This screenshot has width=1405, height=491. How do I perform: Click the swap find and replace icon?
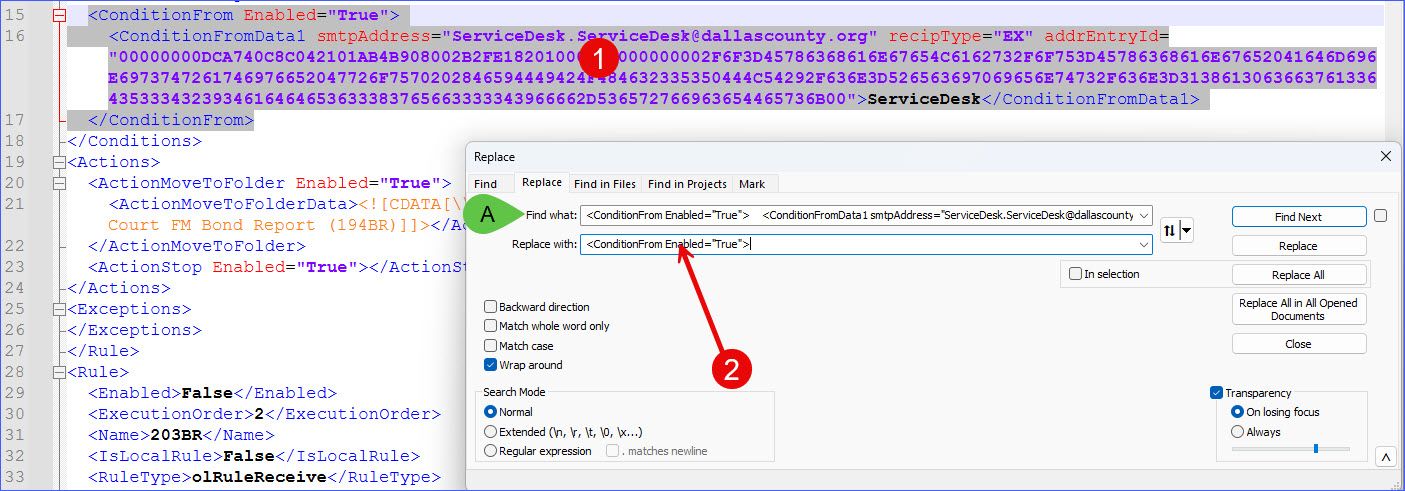(x=1170, y=231)
